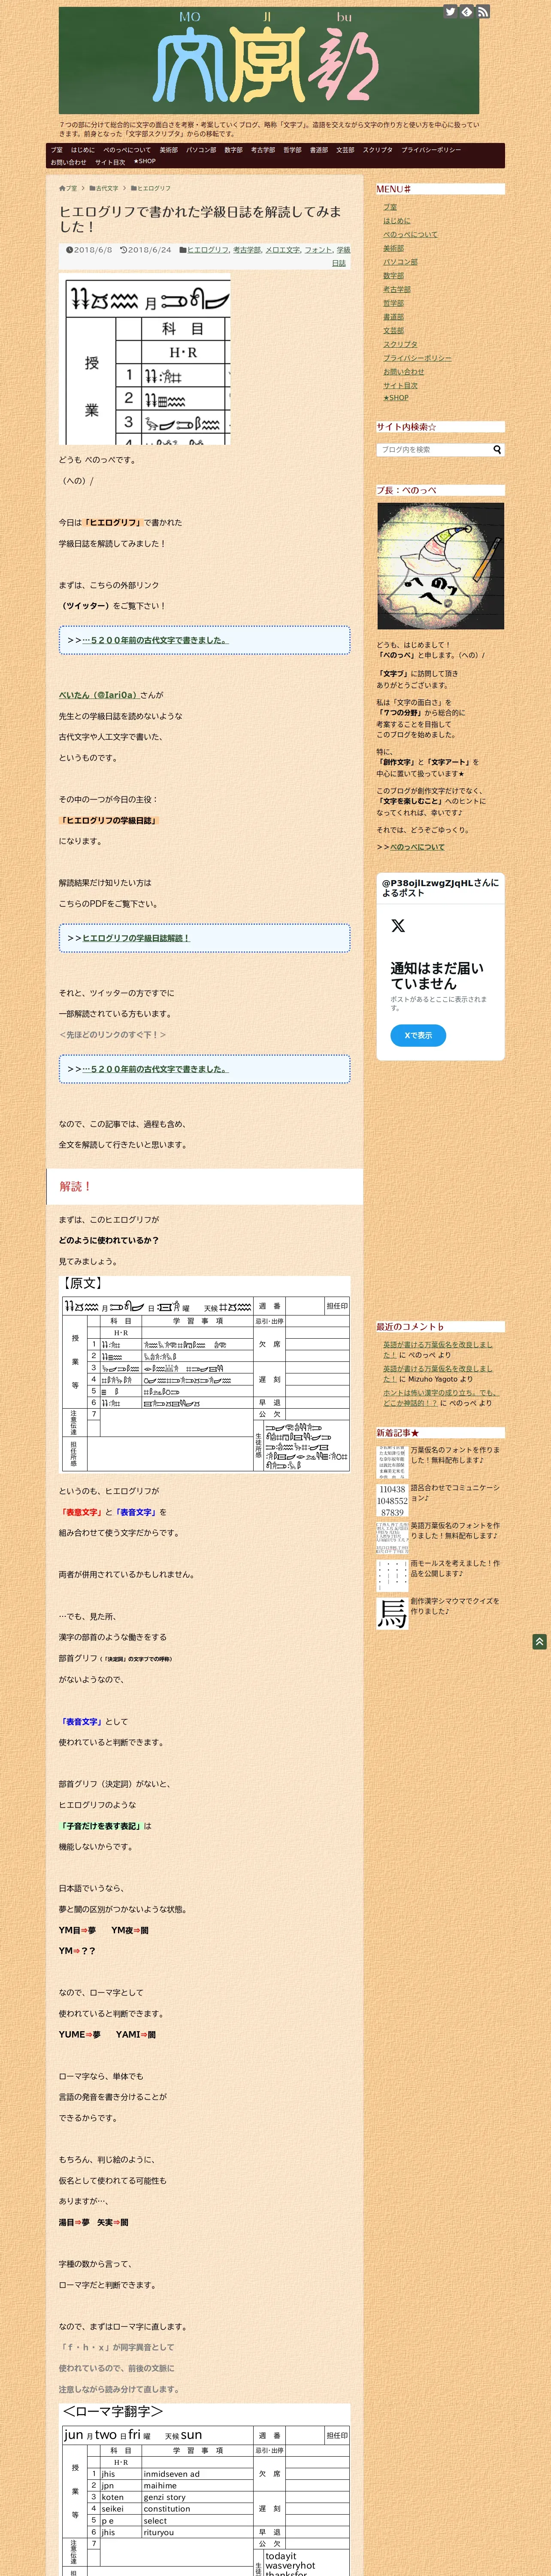Open sidebar menu link プライバシーポリシー
The width and height of the screenshot is (551, 2576).
tap(417, 358)
